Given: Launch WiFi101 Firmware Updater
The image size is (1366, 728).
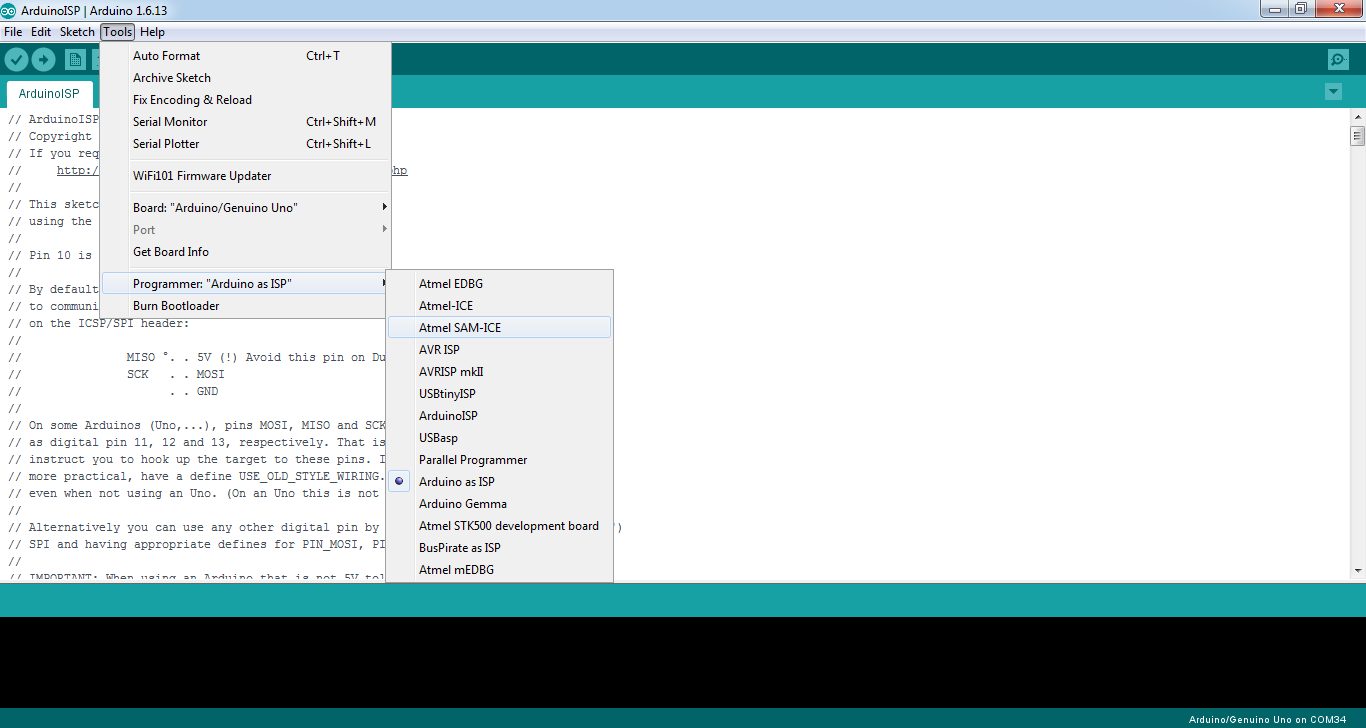Looking at the screenshot, I should click(x=245, y=176).
